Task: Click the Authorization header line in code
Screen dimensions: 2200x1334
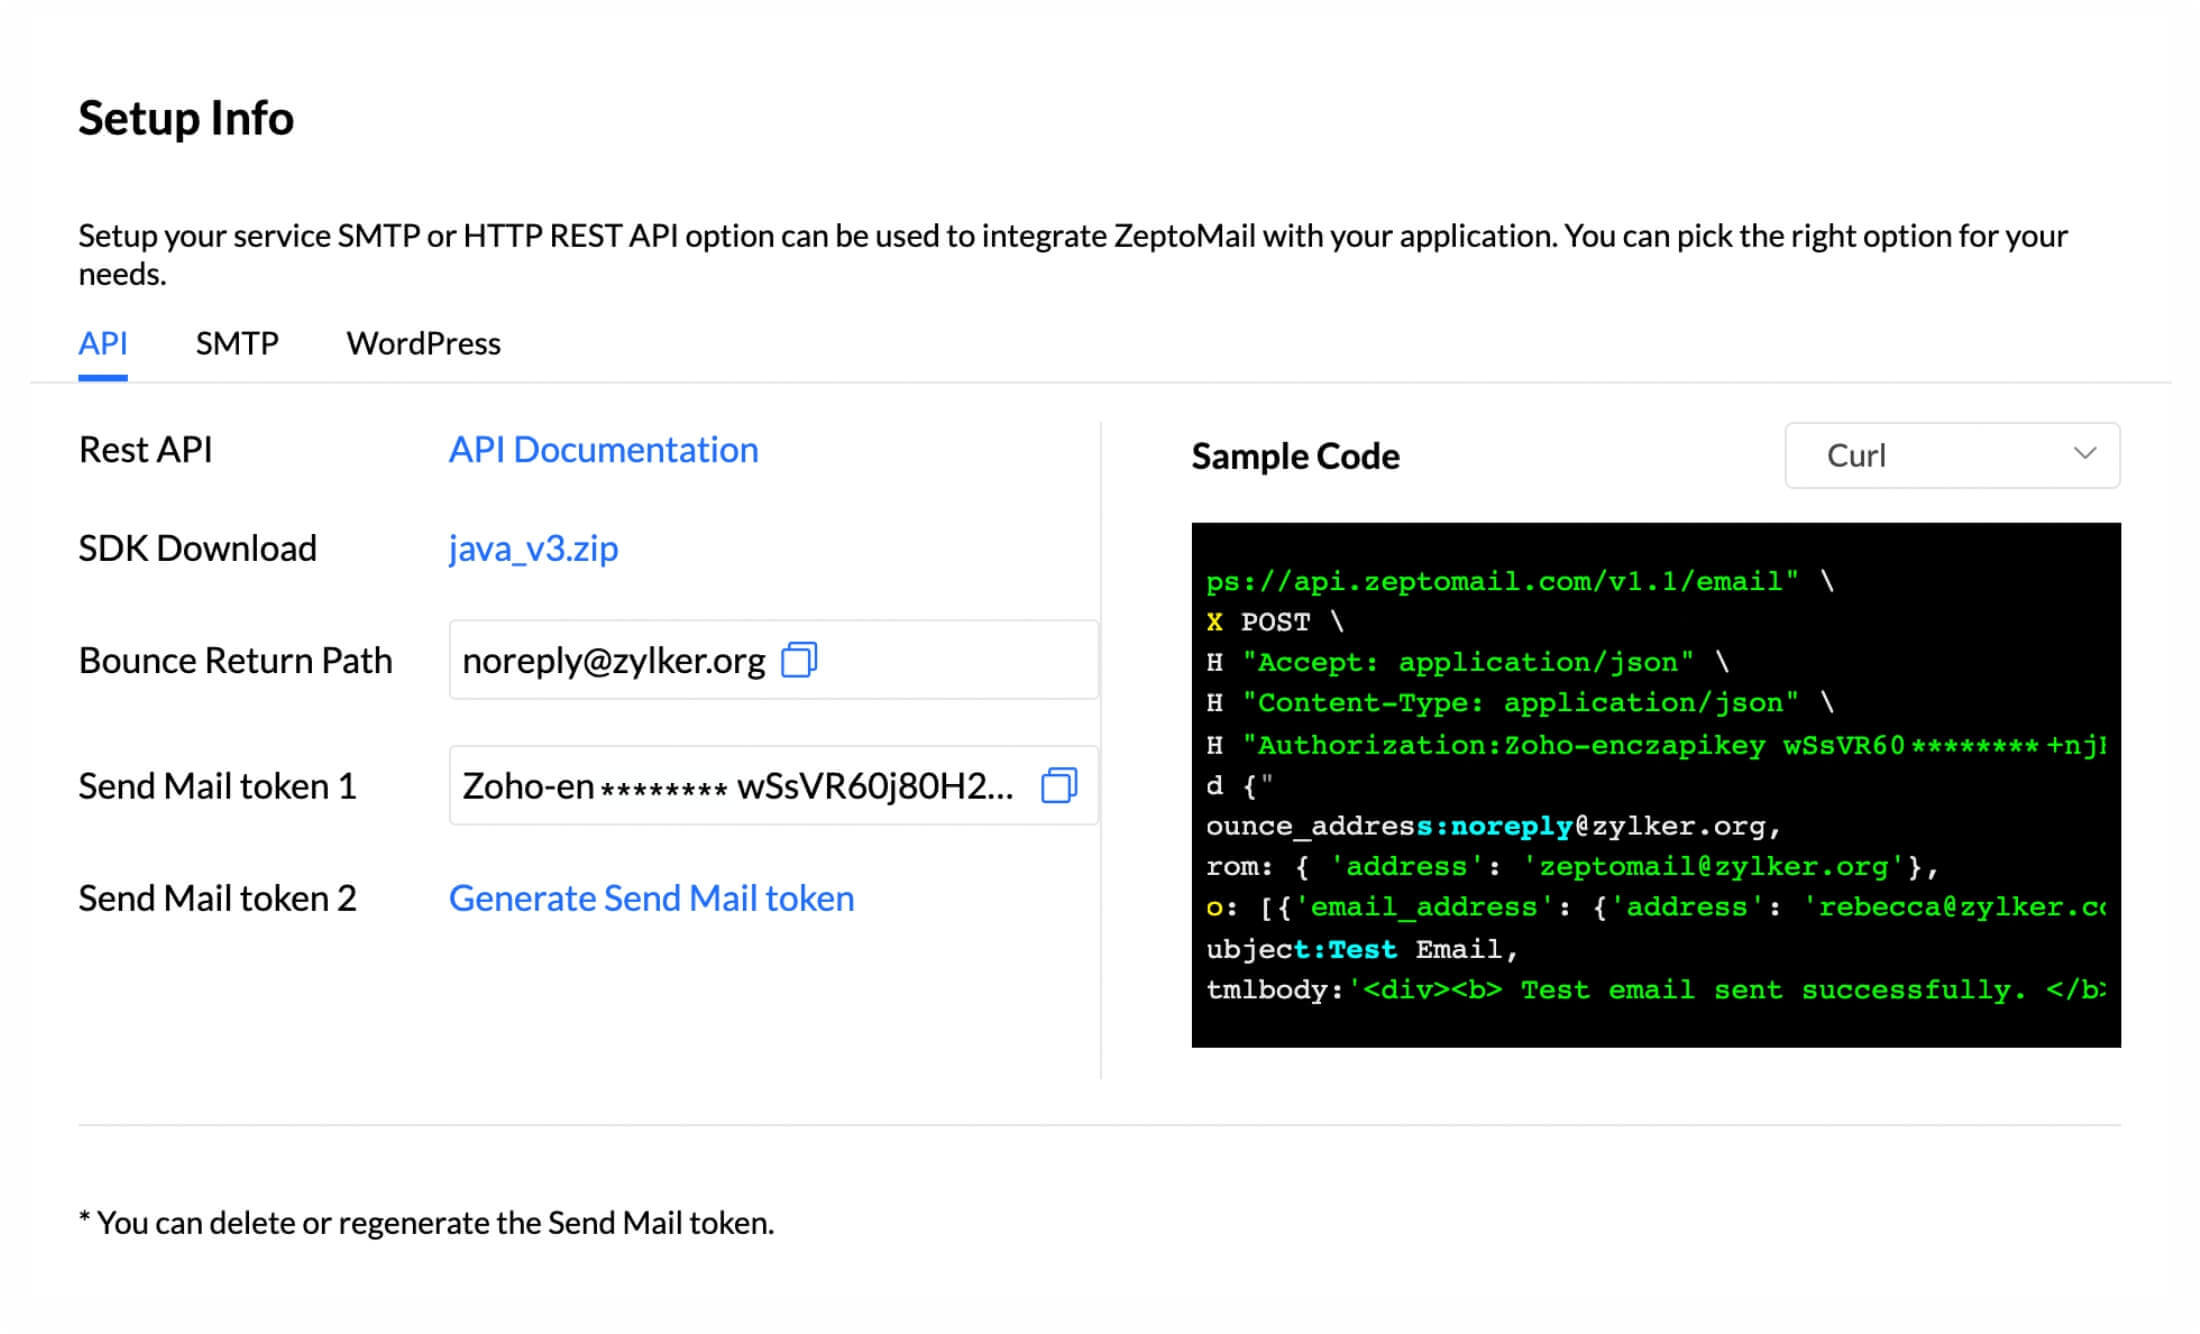Action: click(x=1655, y=745)
